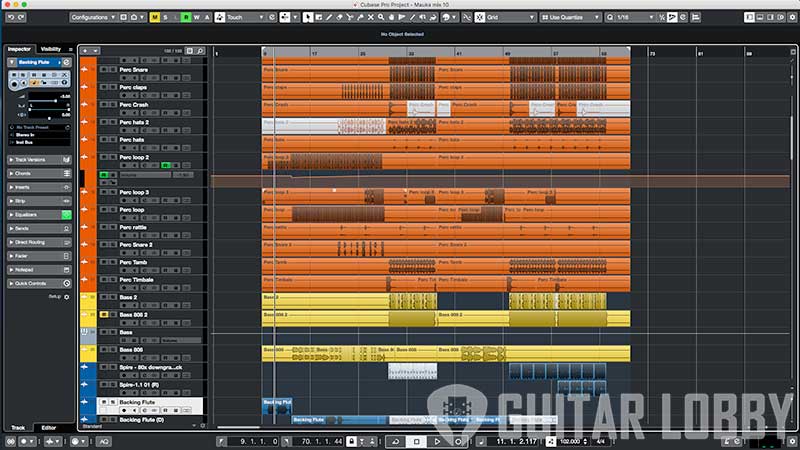Select the Object Selection arrow tool

tap(308, 17)
